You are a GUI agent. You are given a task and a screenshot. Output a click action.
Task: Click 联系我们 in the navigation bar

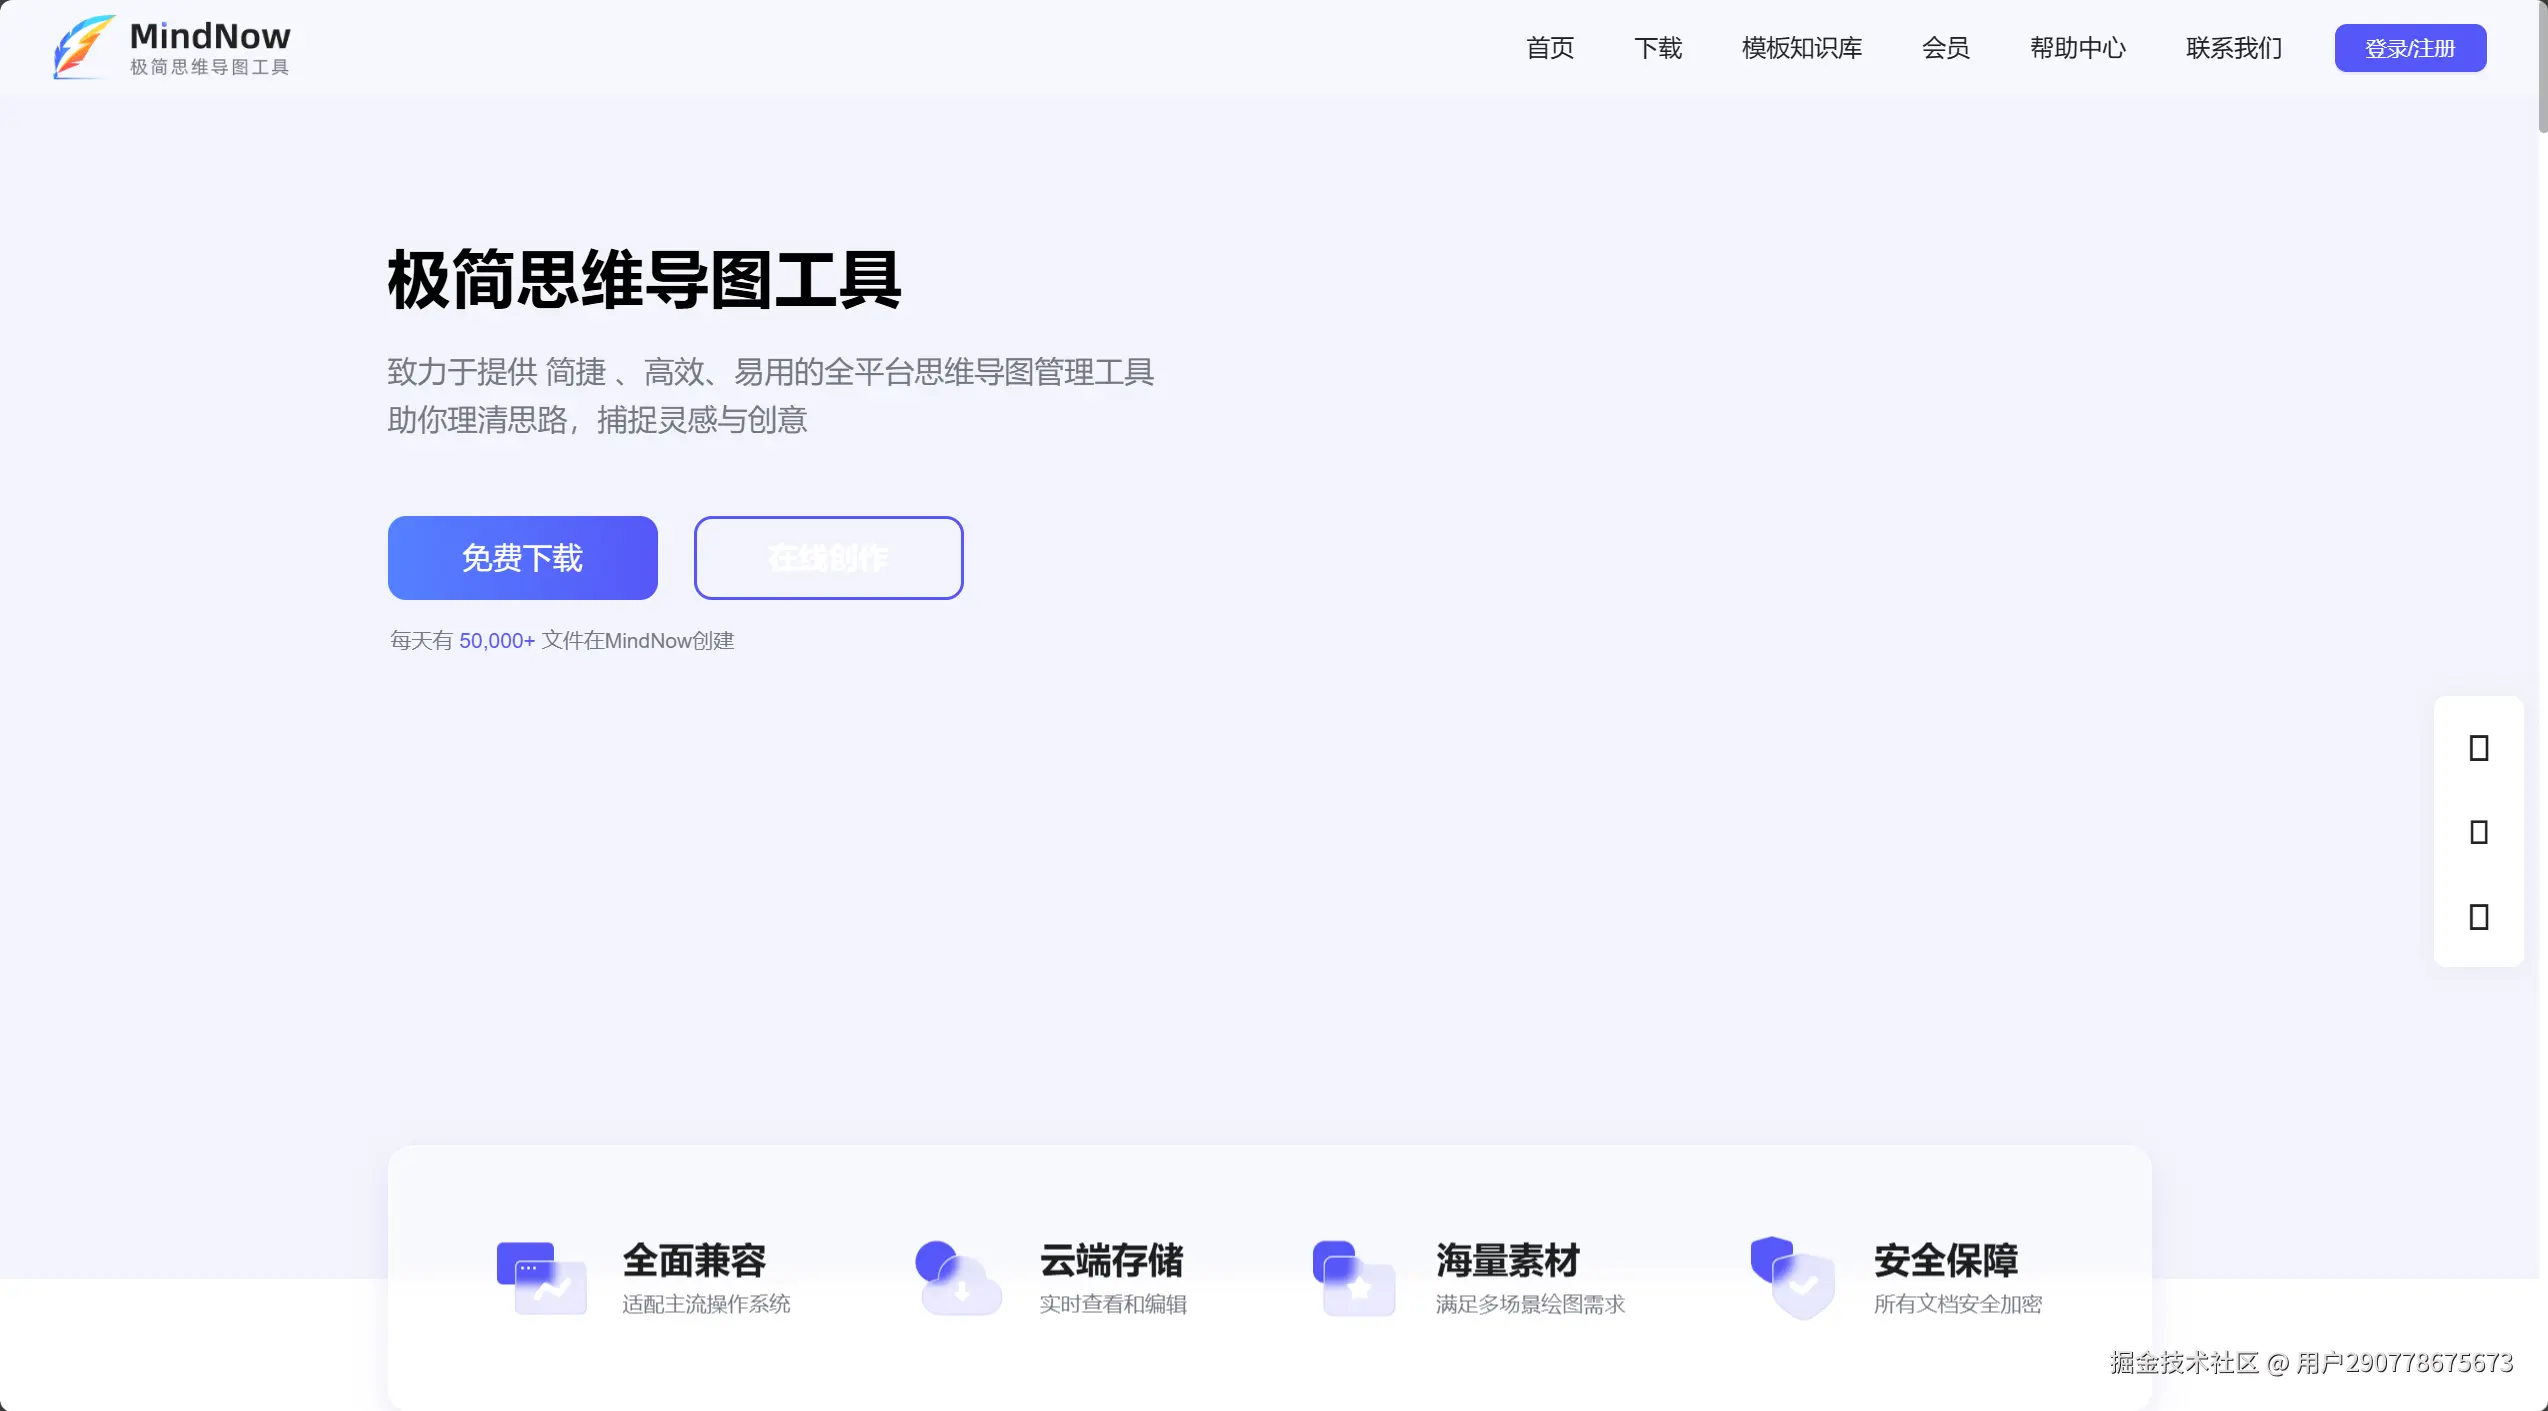[x=2233, y=48]
